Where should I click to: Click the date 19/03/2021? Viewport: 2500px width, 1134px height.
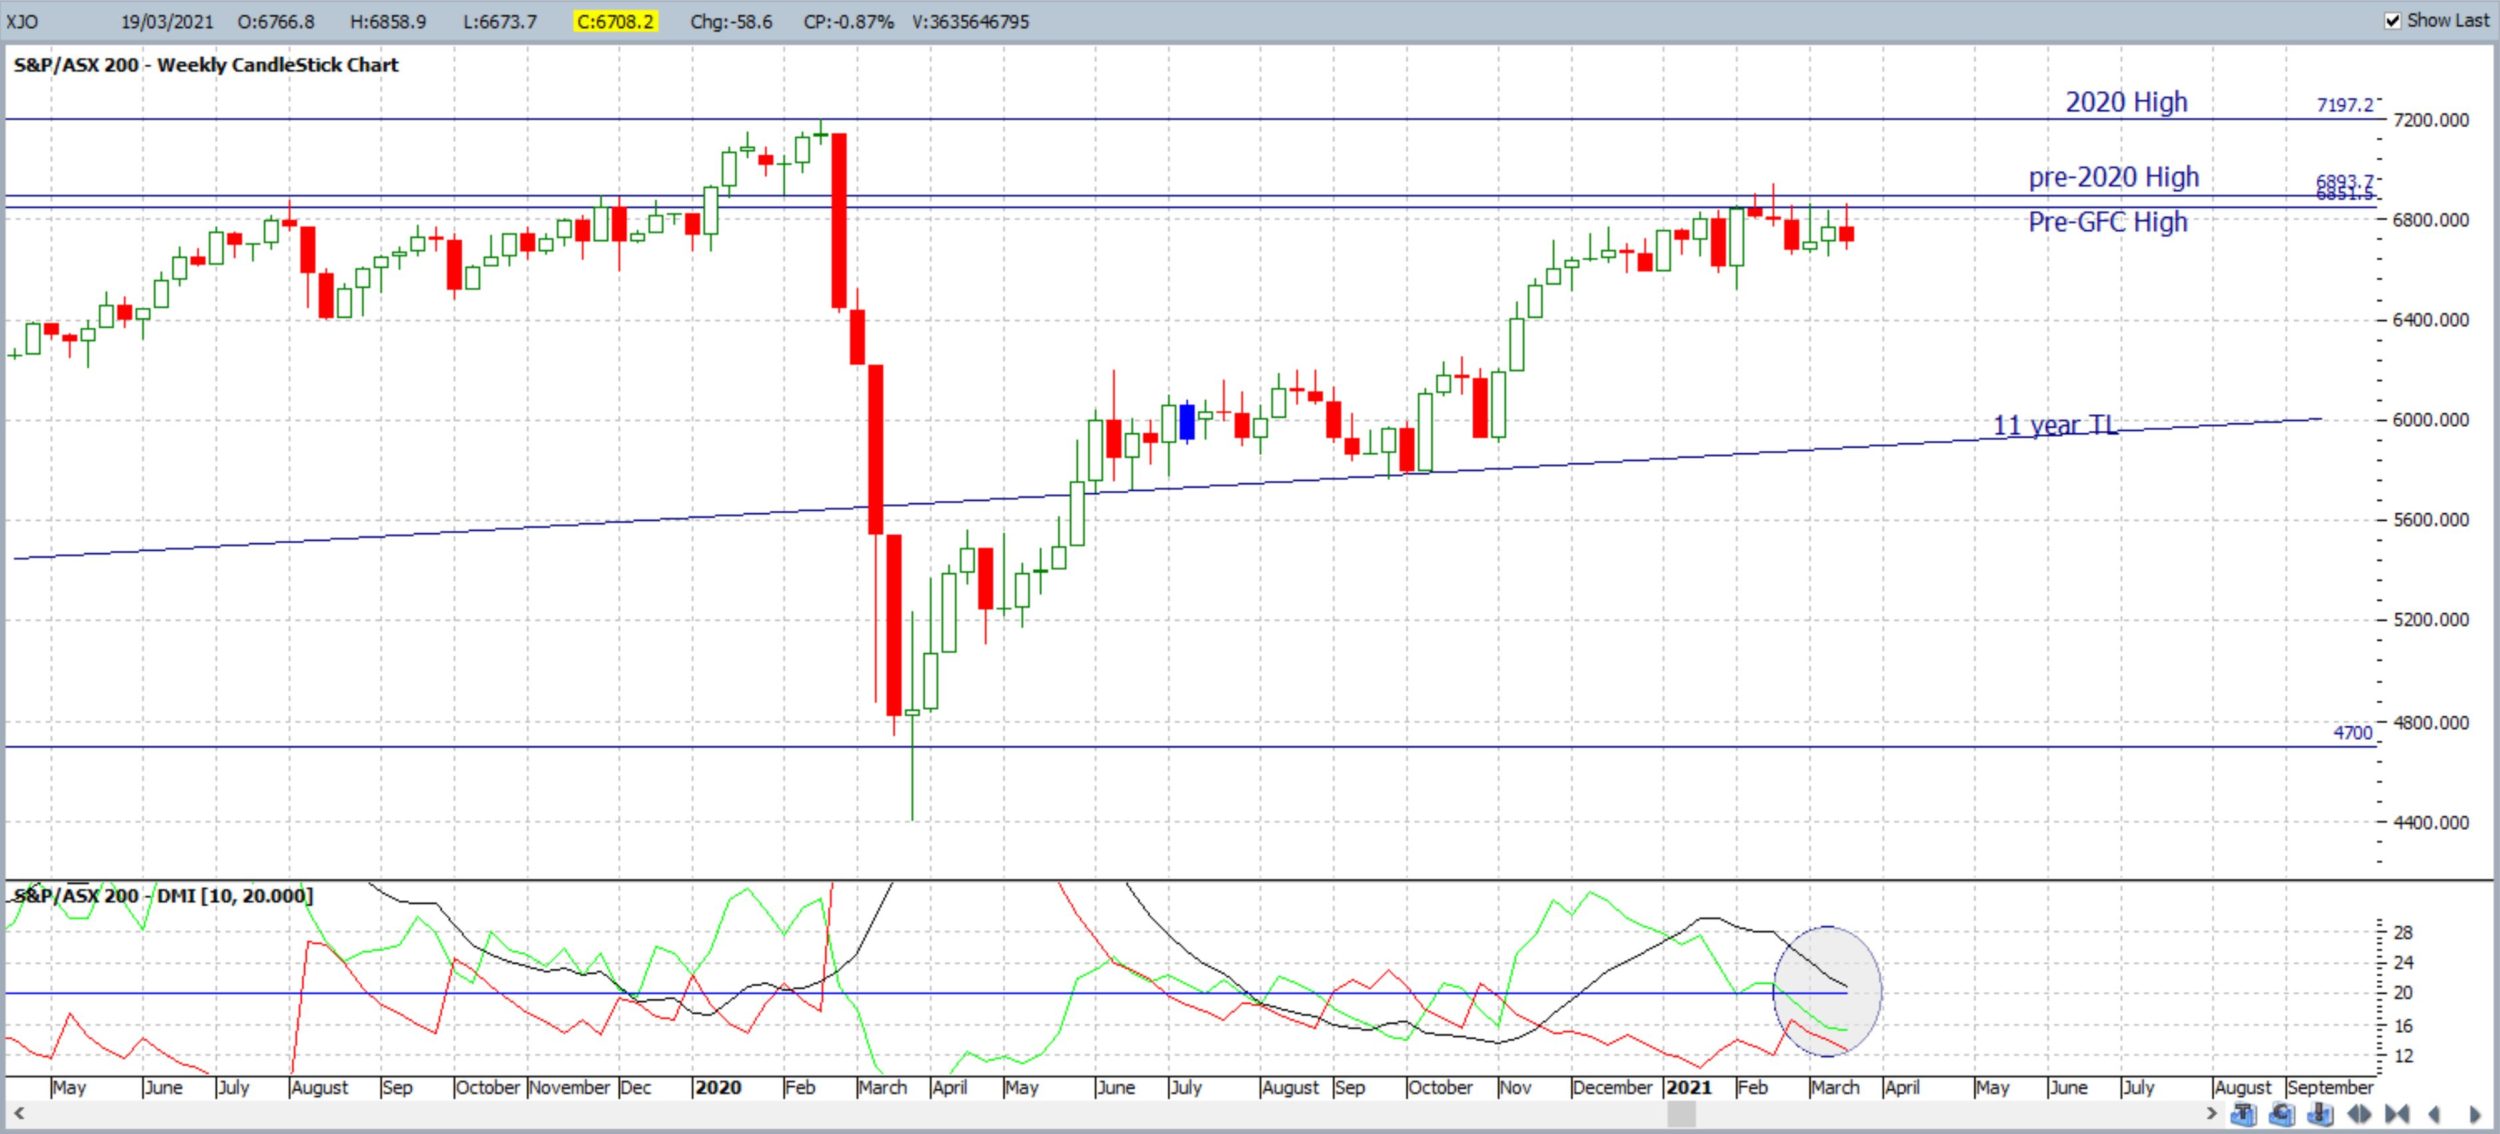[167, 21]
